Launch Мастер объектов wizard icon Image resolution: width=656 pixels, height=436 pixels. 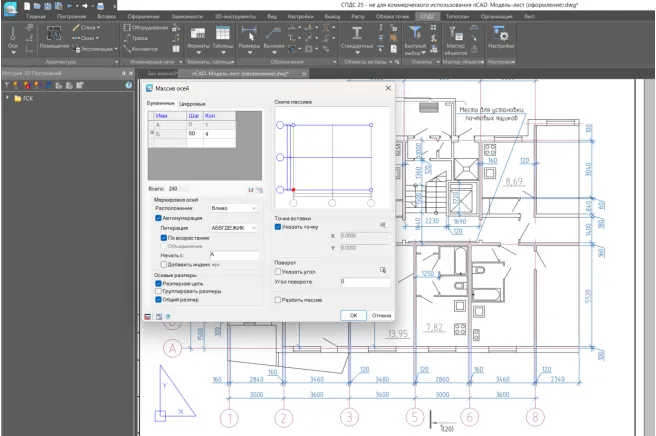[456, 36]
